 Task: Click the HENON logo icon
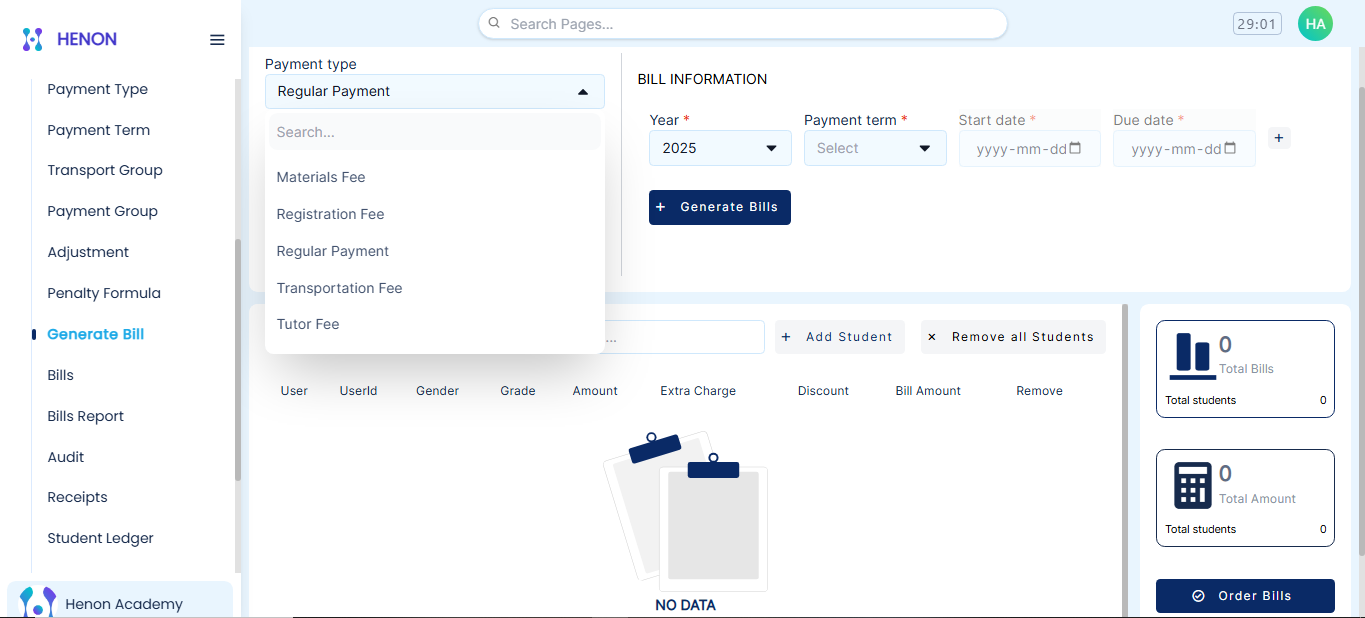(x=33, y=39)
